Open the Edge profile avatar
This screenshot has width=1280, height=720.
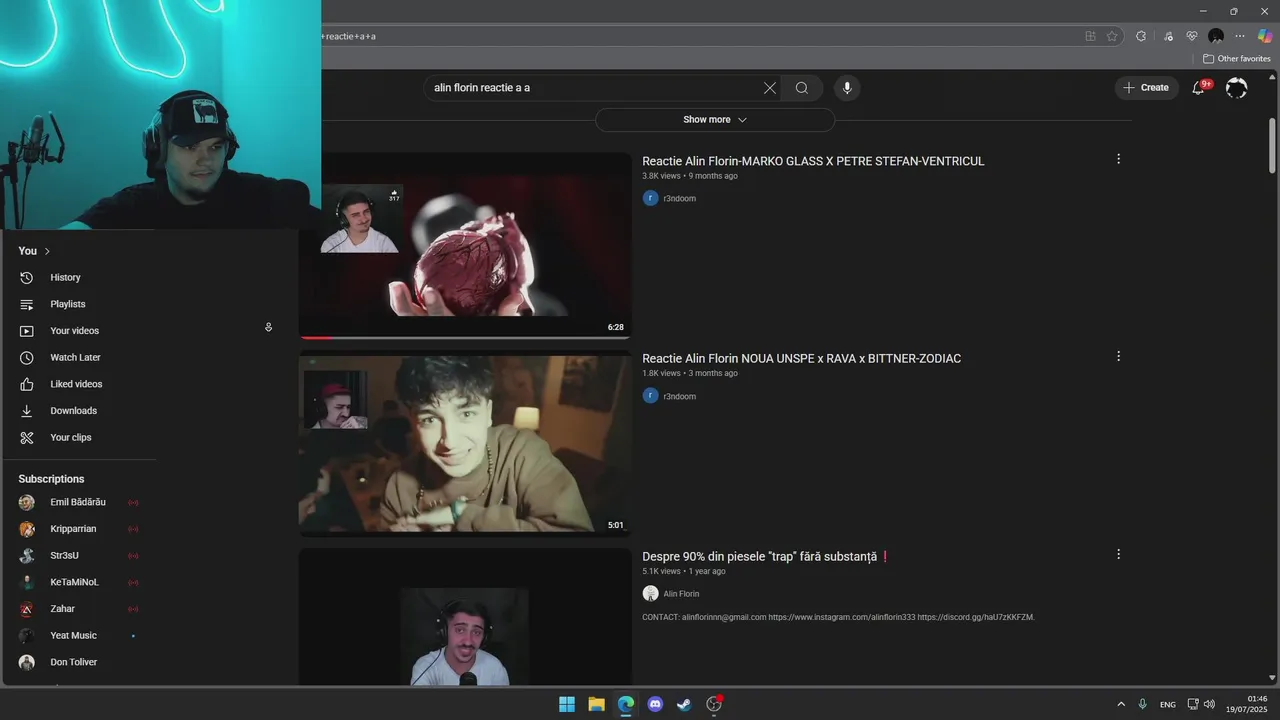(x=1216, y=36)
